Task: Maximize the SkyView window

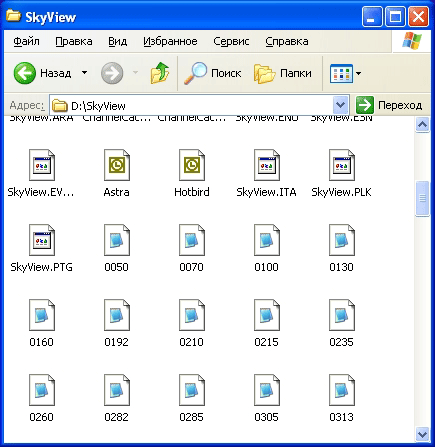Action: point(395,17)
